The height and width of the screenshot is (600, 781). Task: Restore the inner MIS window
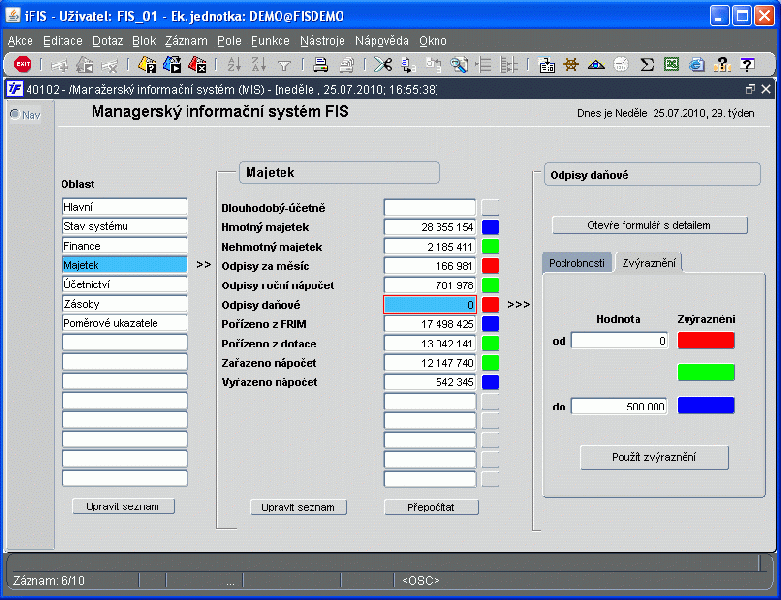(750, 89)
